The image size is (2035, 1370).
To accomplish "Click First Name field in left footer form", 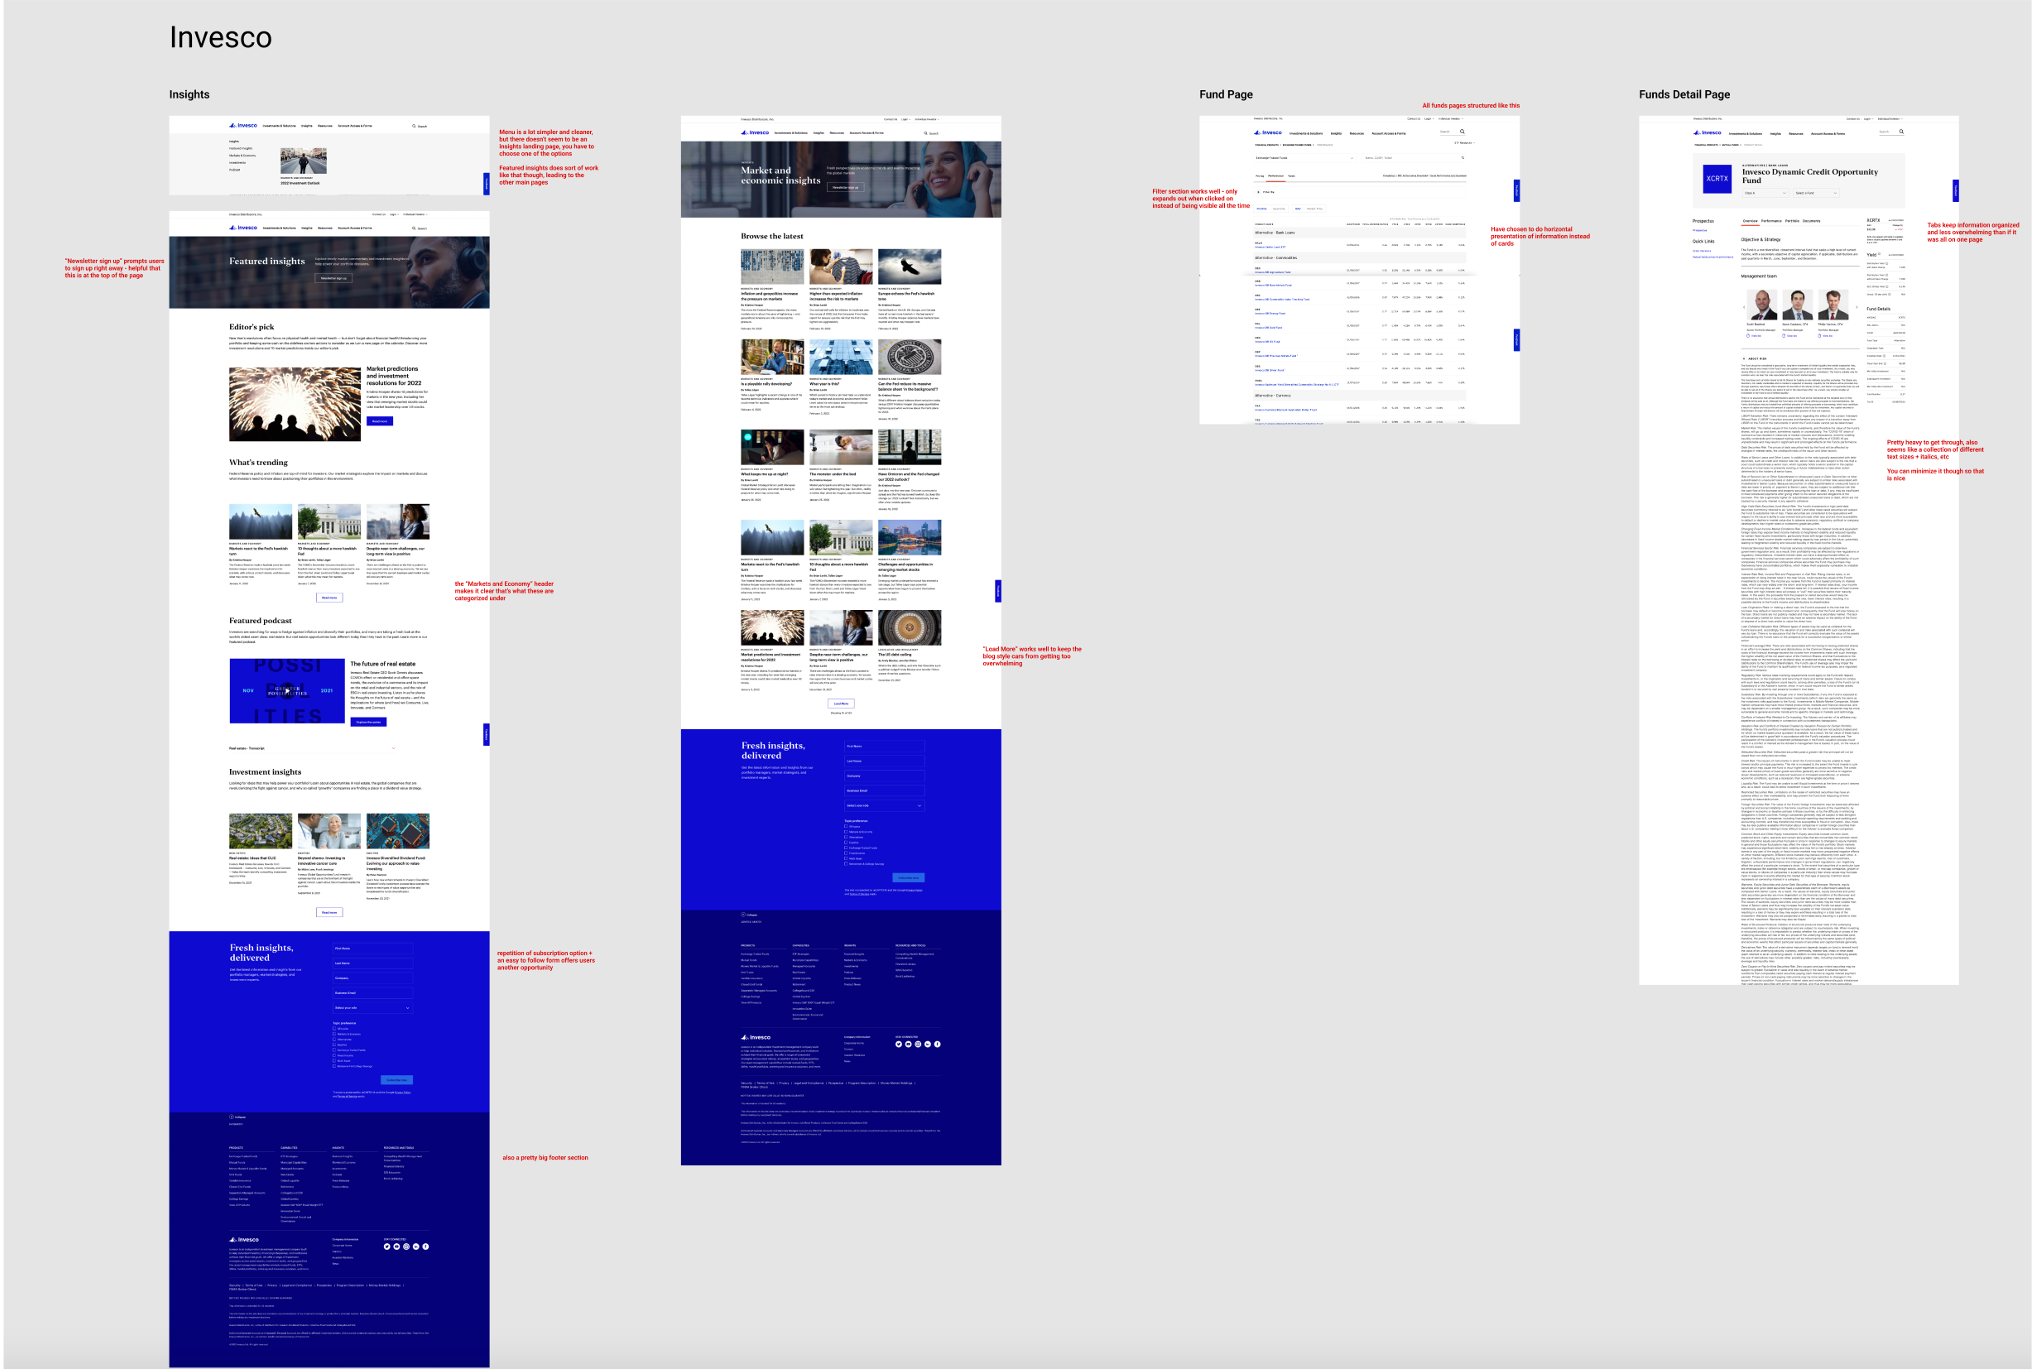I will point(372,948).
